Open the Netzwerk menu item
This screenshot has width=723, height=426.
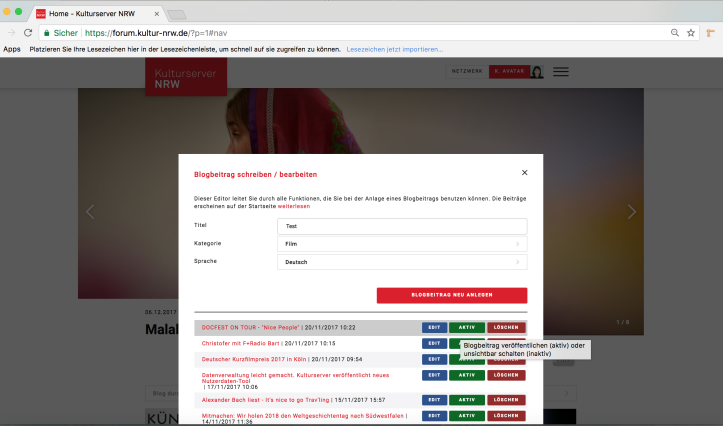[x=466, y=72]
